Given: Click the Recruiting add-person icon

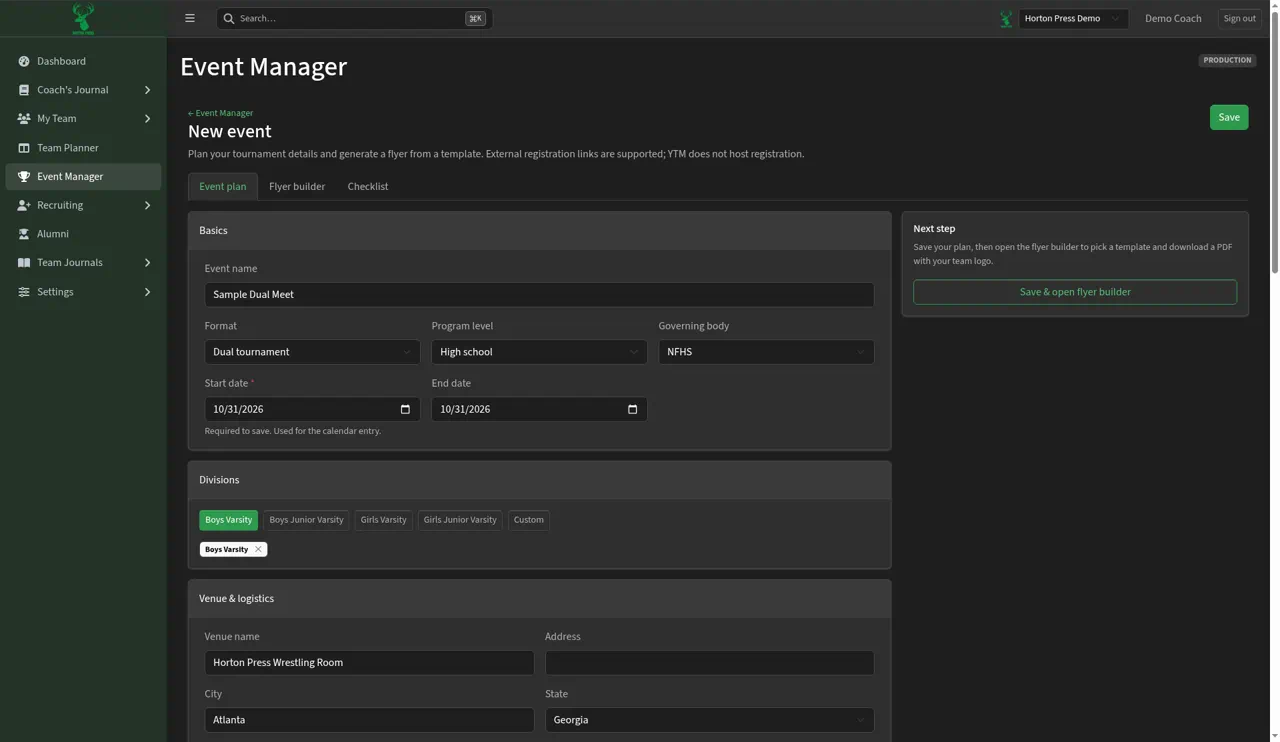Looking at the screenshot, I should pos(24,205).
